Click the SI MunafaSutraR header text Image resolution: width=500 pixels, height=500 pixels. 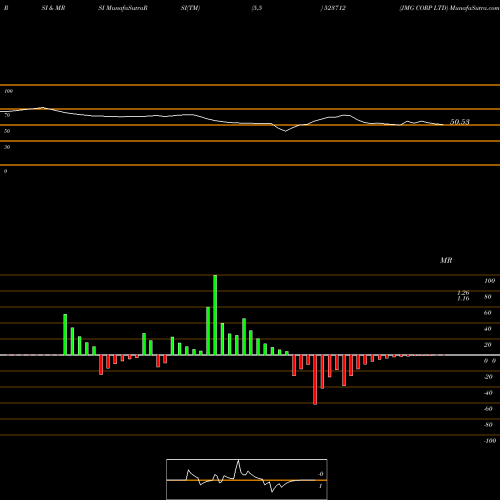(x=123, y=8)
